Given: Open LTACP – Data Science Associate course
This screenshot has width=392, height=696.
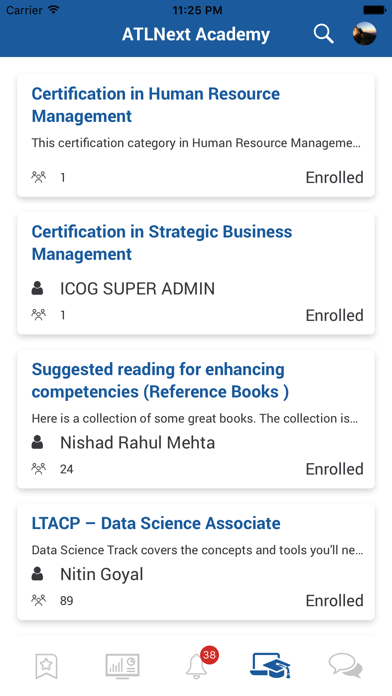Looking at the screenshot, I should (x=156, y=523).
